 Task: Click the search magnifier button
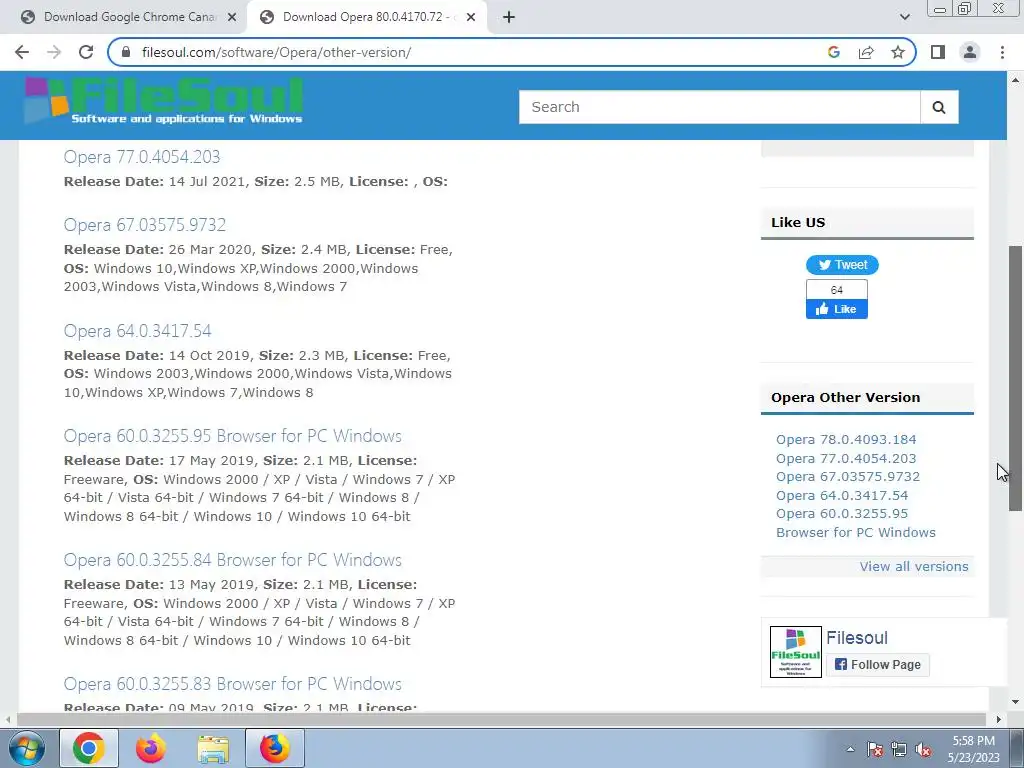click(x=939, y=107)
